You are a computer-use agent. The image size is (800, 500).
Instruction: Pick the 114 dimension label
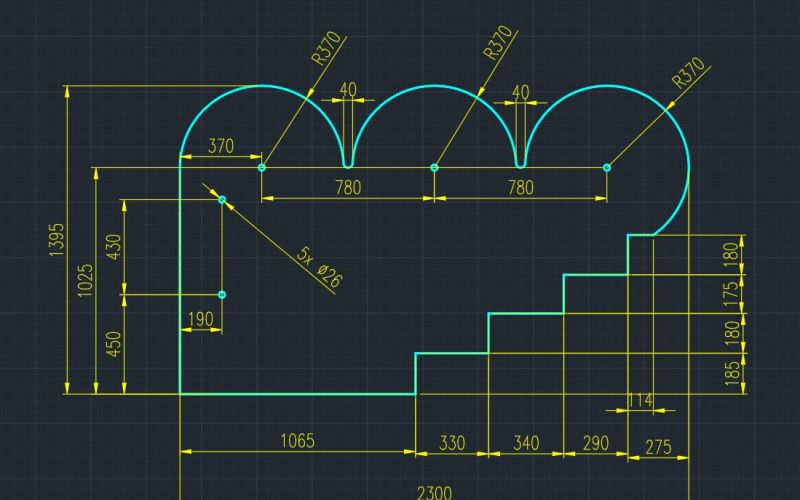[639, 401]
